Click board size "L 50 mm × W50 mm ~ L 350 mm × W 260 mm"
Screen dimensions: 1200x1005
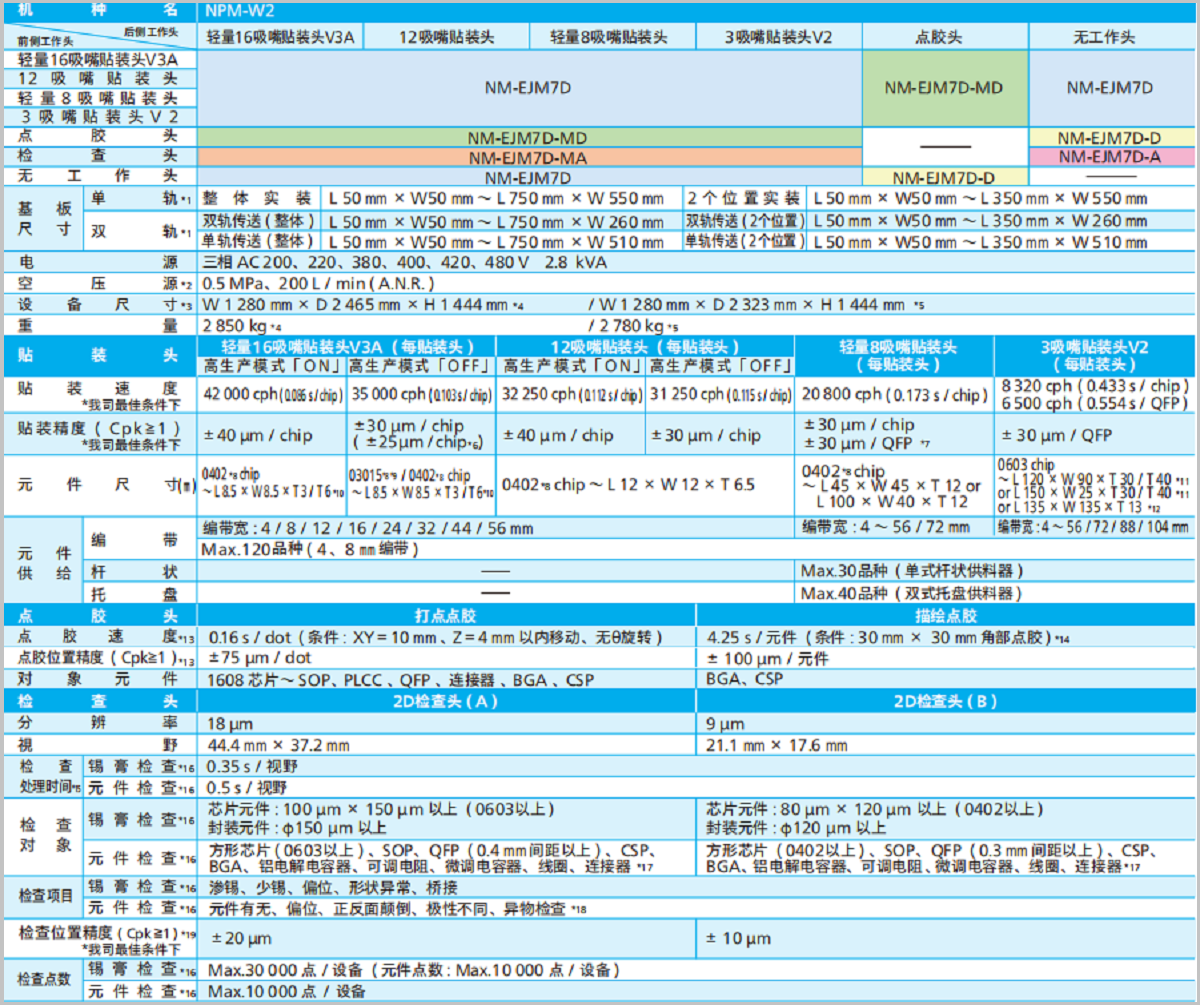(981, 220)
